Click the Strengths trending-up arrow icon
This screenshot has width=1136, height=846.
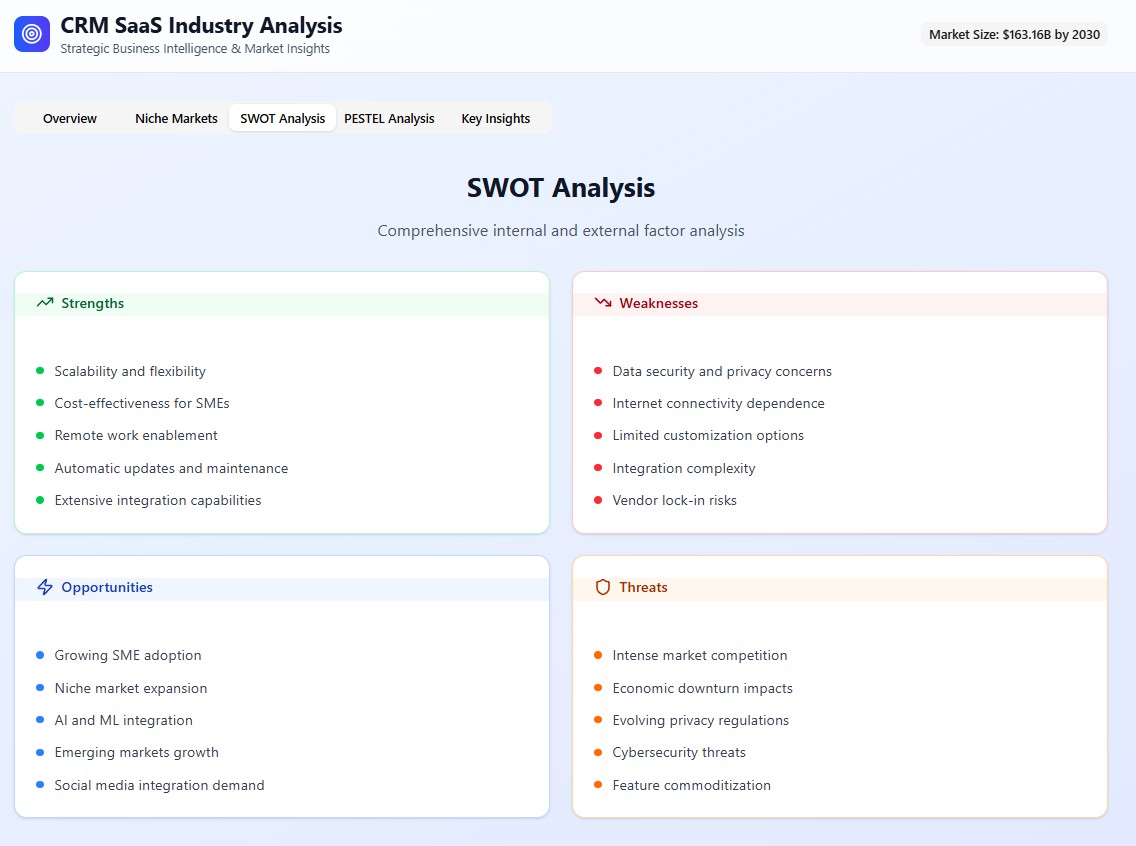[45, 303]
